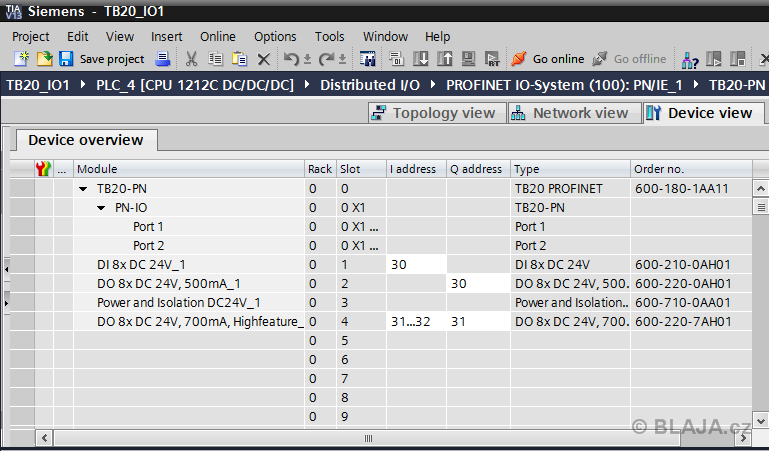
Task: Select the Device overview tab
Action: pyautogui.click(x=86, y=140)
